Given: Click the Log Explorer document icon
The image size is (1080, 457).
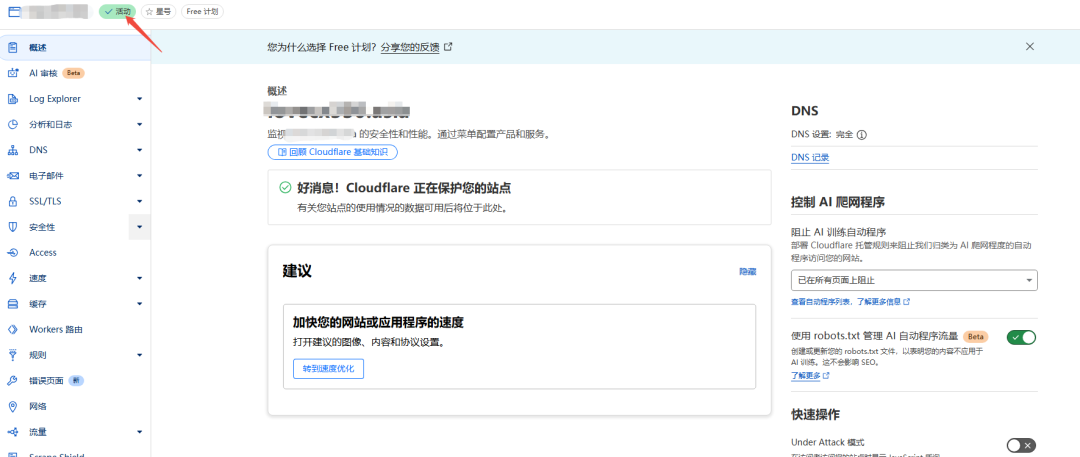Looking at the screenshot, I should tap(12, 99).
